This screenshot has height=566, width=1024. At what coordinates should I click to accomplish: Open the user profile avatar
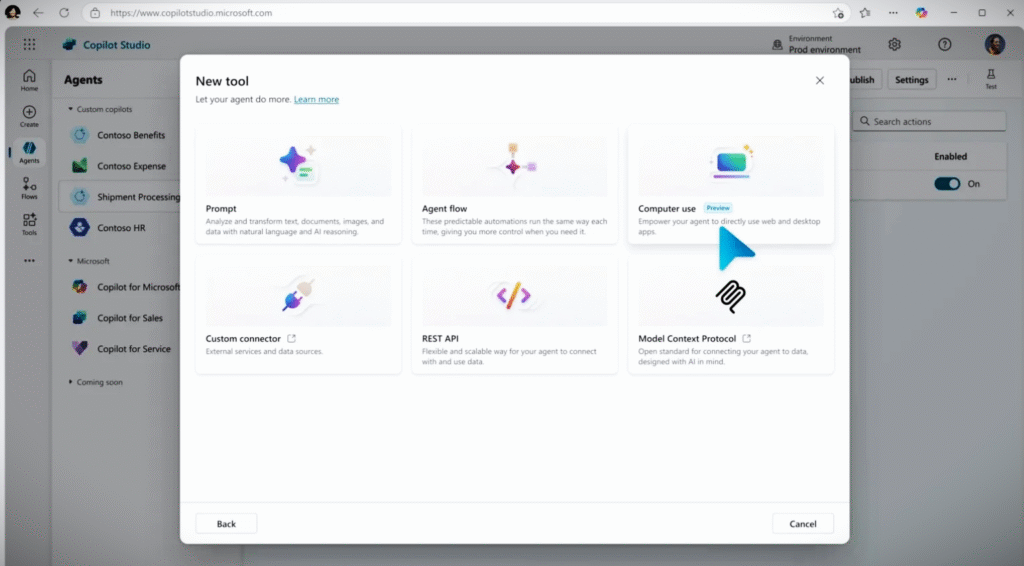995,44
